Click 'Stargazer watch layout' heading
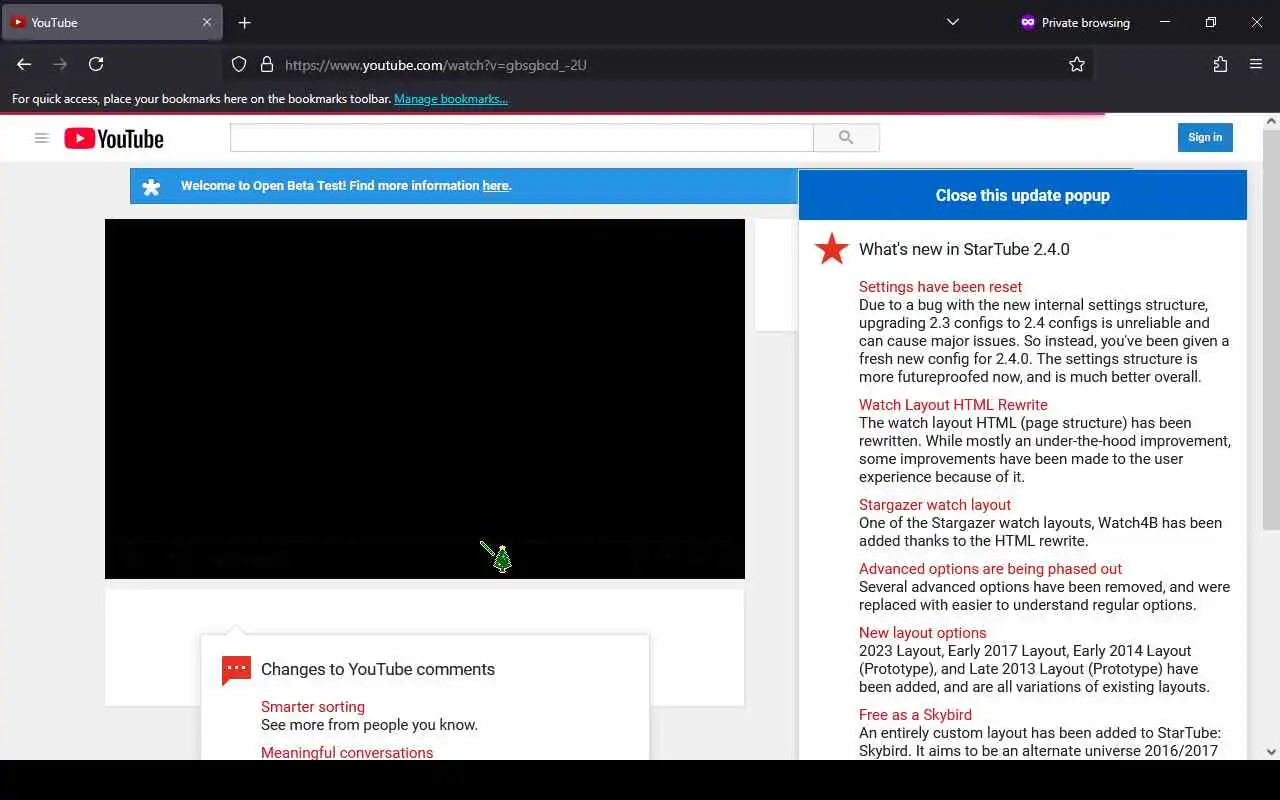1280x800 pixels. pos(935,505)
